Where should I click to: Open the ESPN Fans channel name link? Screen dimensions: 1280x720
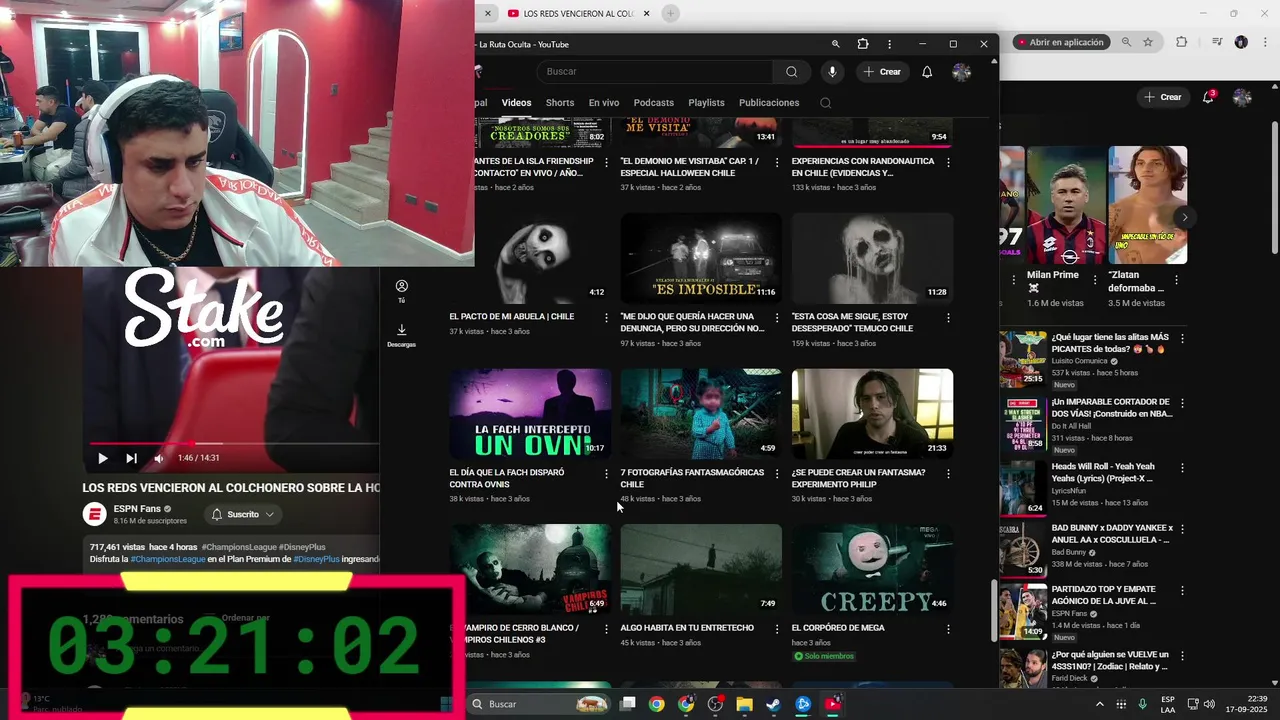tap(137, 509)
